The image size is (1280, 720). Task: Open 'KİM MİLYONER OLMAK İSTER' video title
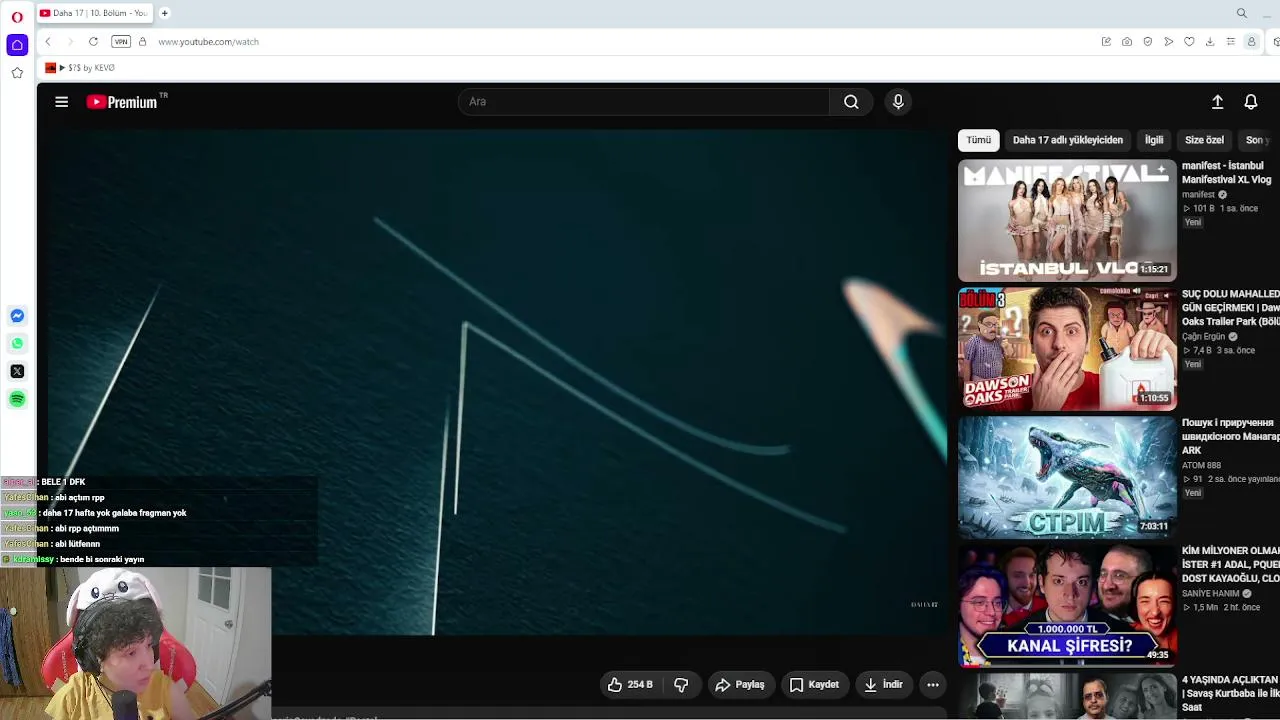click(x=1231, y=565)
